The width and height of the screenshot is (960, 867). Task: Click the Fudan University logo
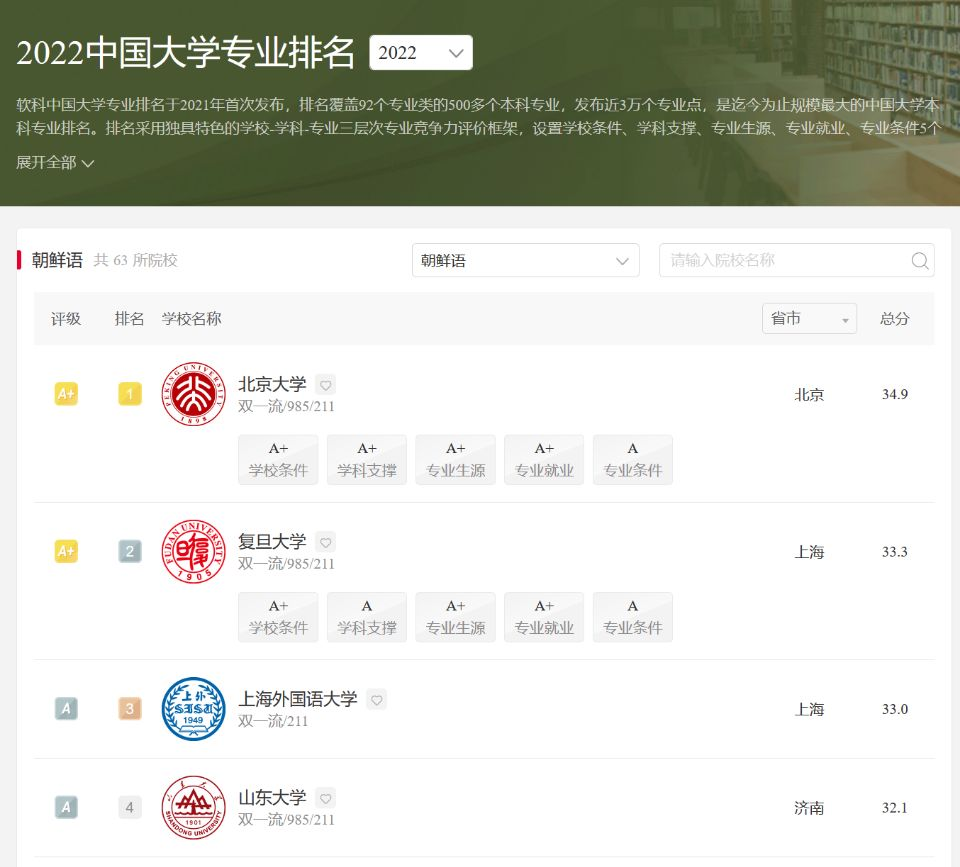(x=193, y=551)
